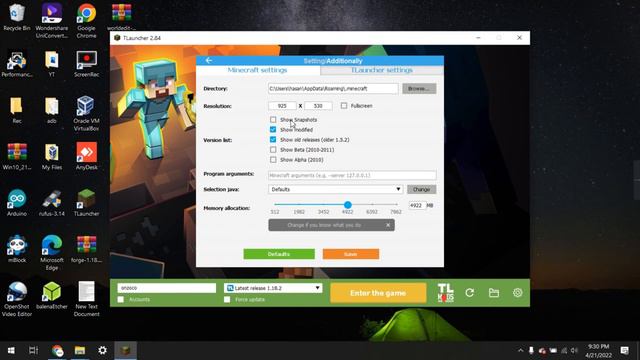This screenshot has height=360, width=640.
Task: Open File Explorer from taskbar
Action: point(80,350)
